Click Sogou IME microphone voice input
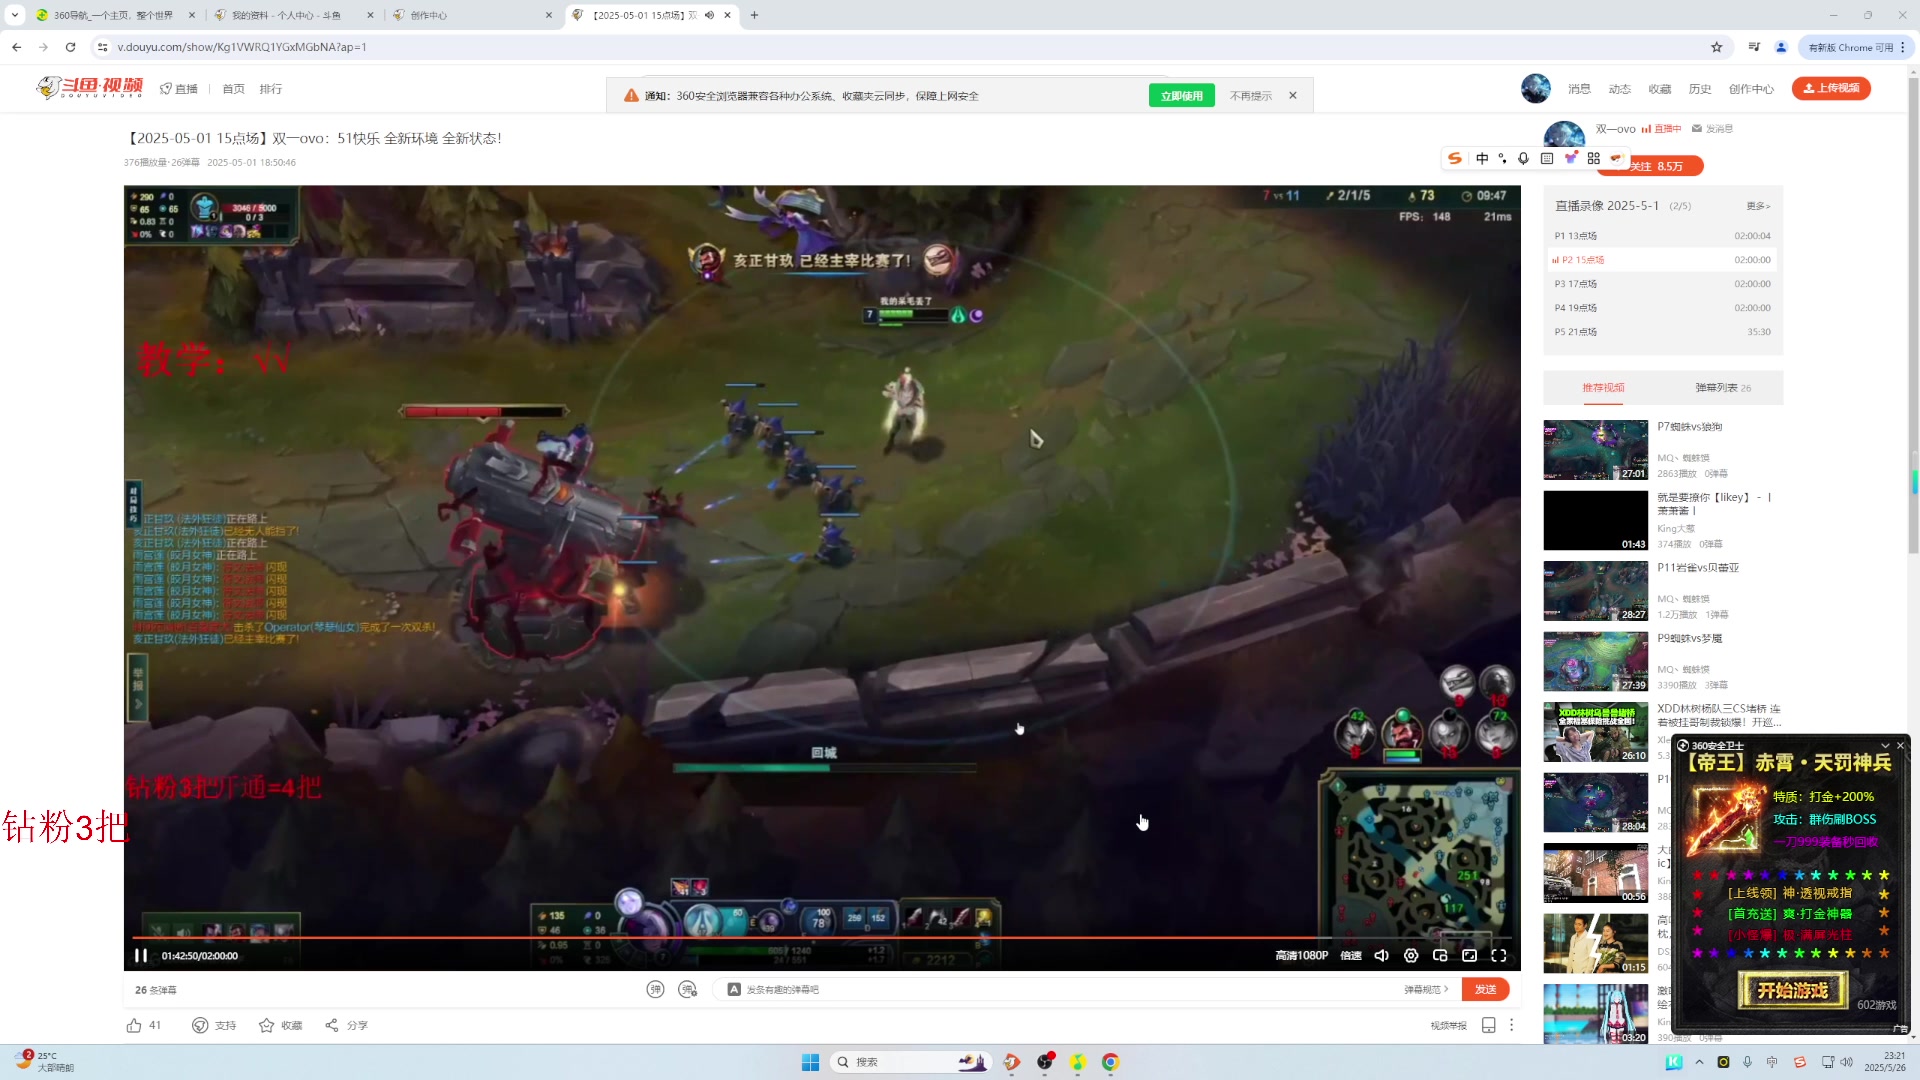Screen dimensions: 1920x1080 click(x=1523, y=158)
